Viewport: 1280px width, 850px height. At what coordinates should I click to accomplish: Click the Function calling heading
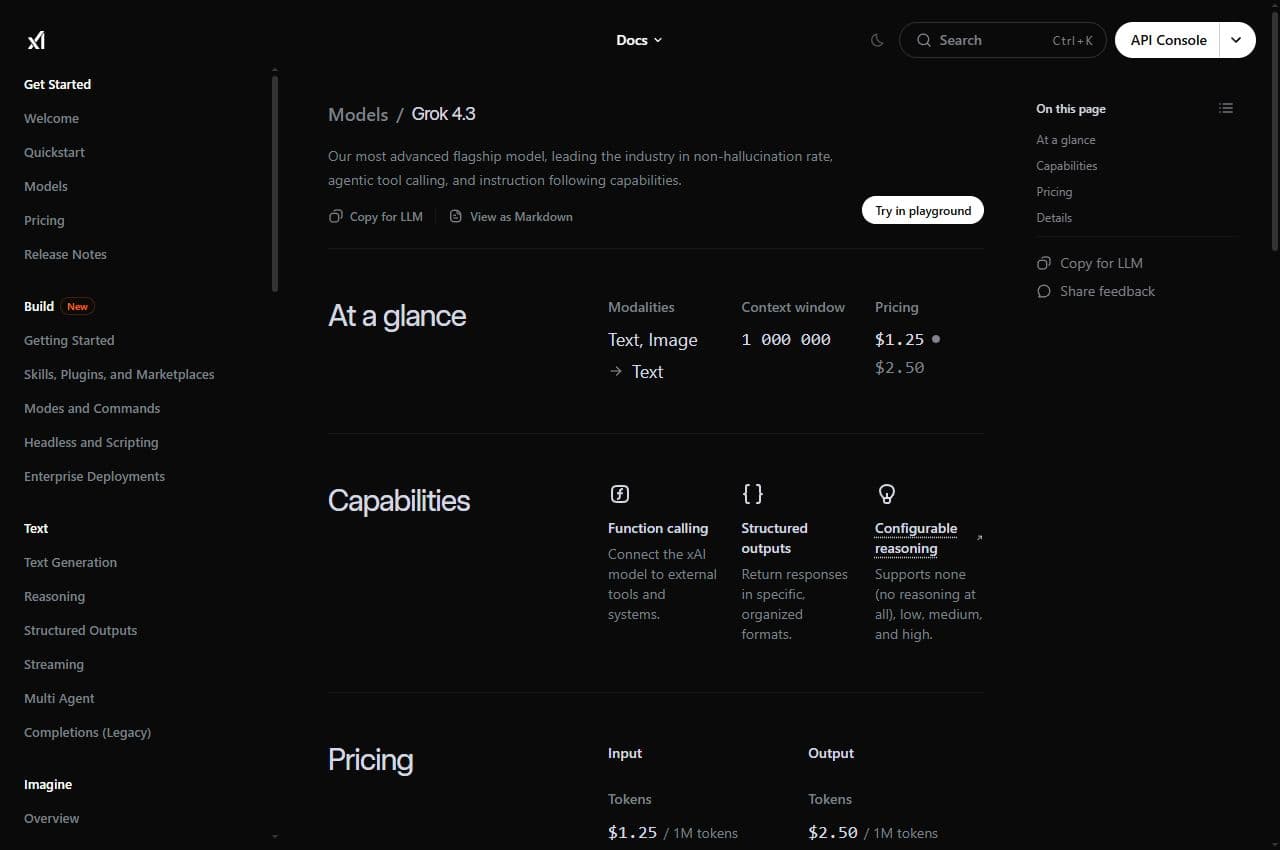point(658,528)
